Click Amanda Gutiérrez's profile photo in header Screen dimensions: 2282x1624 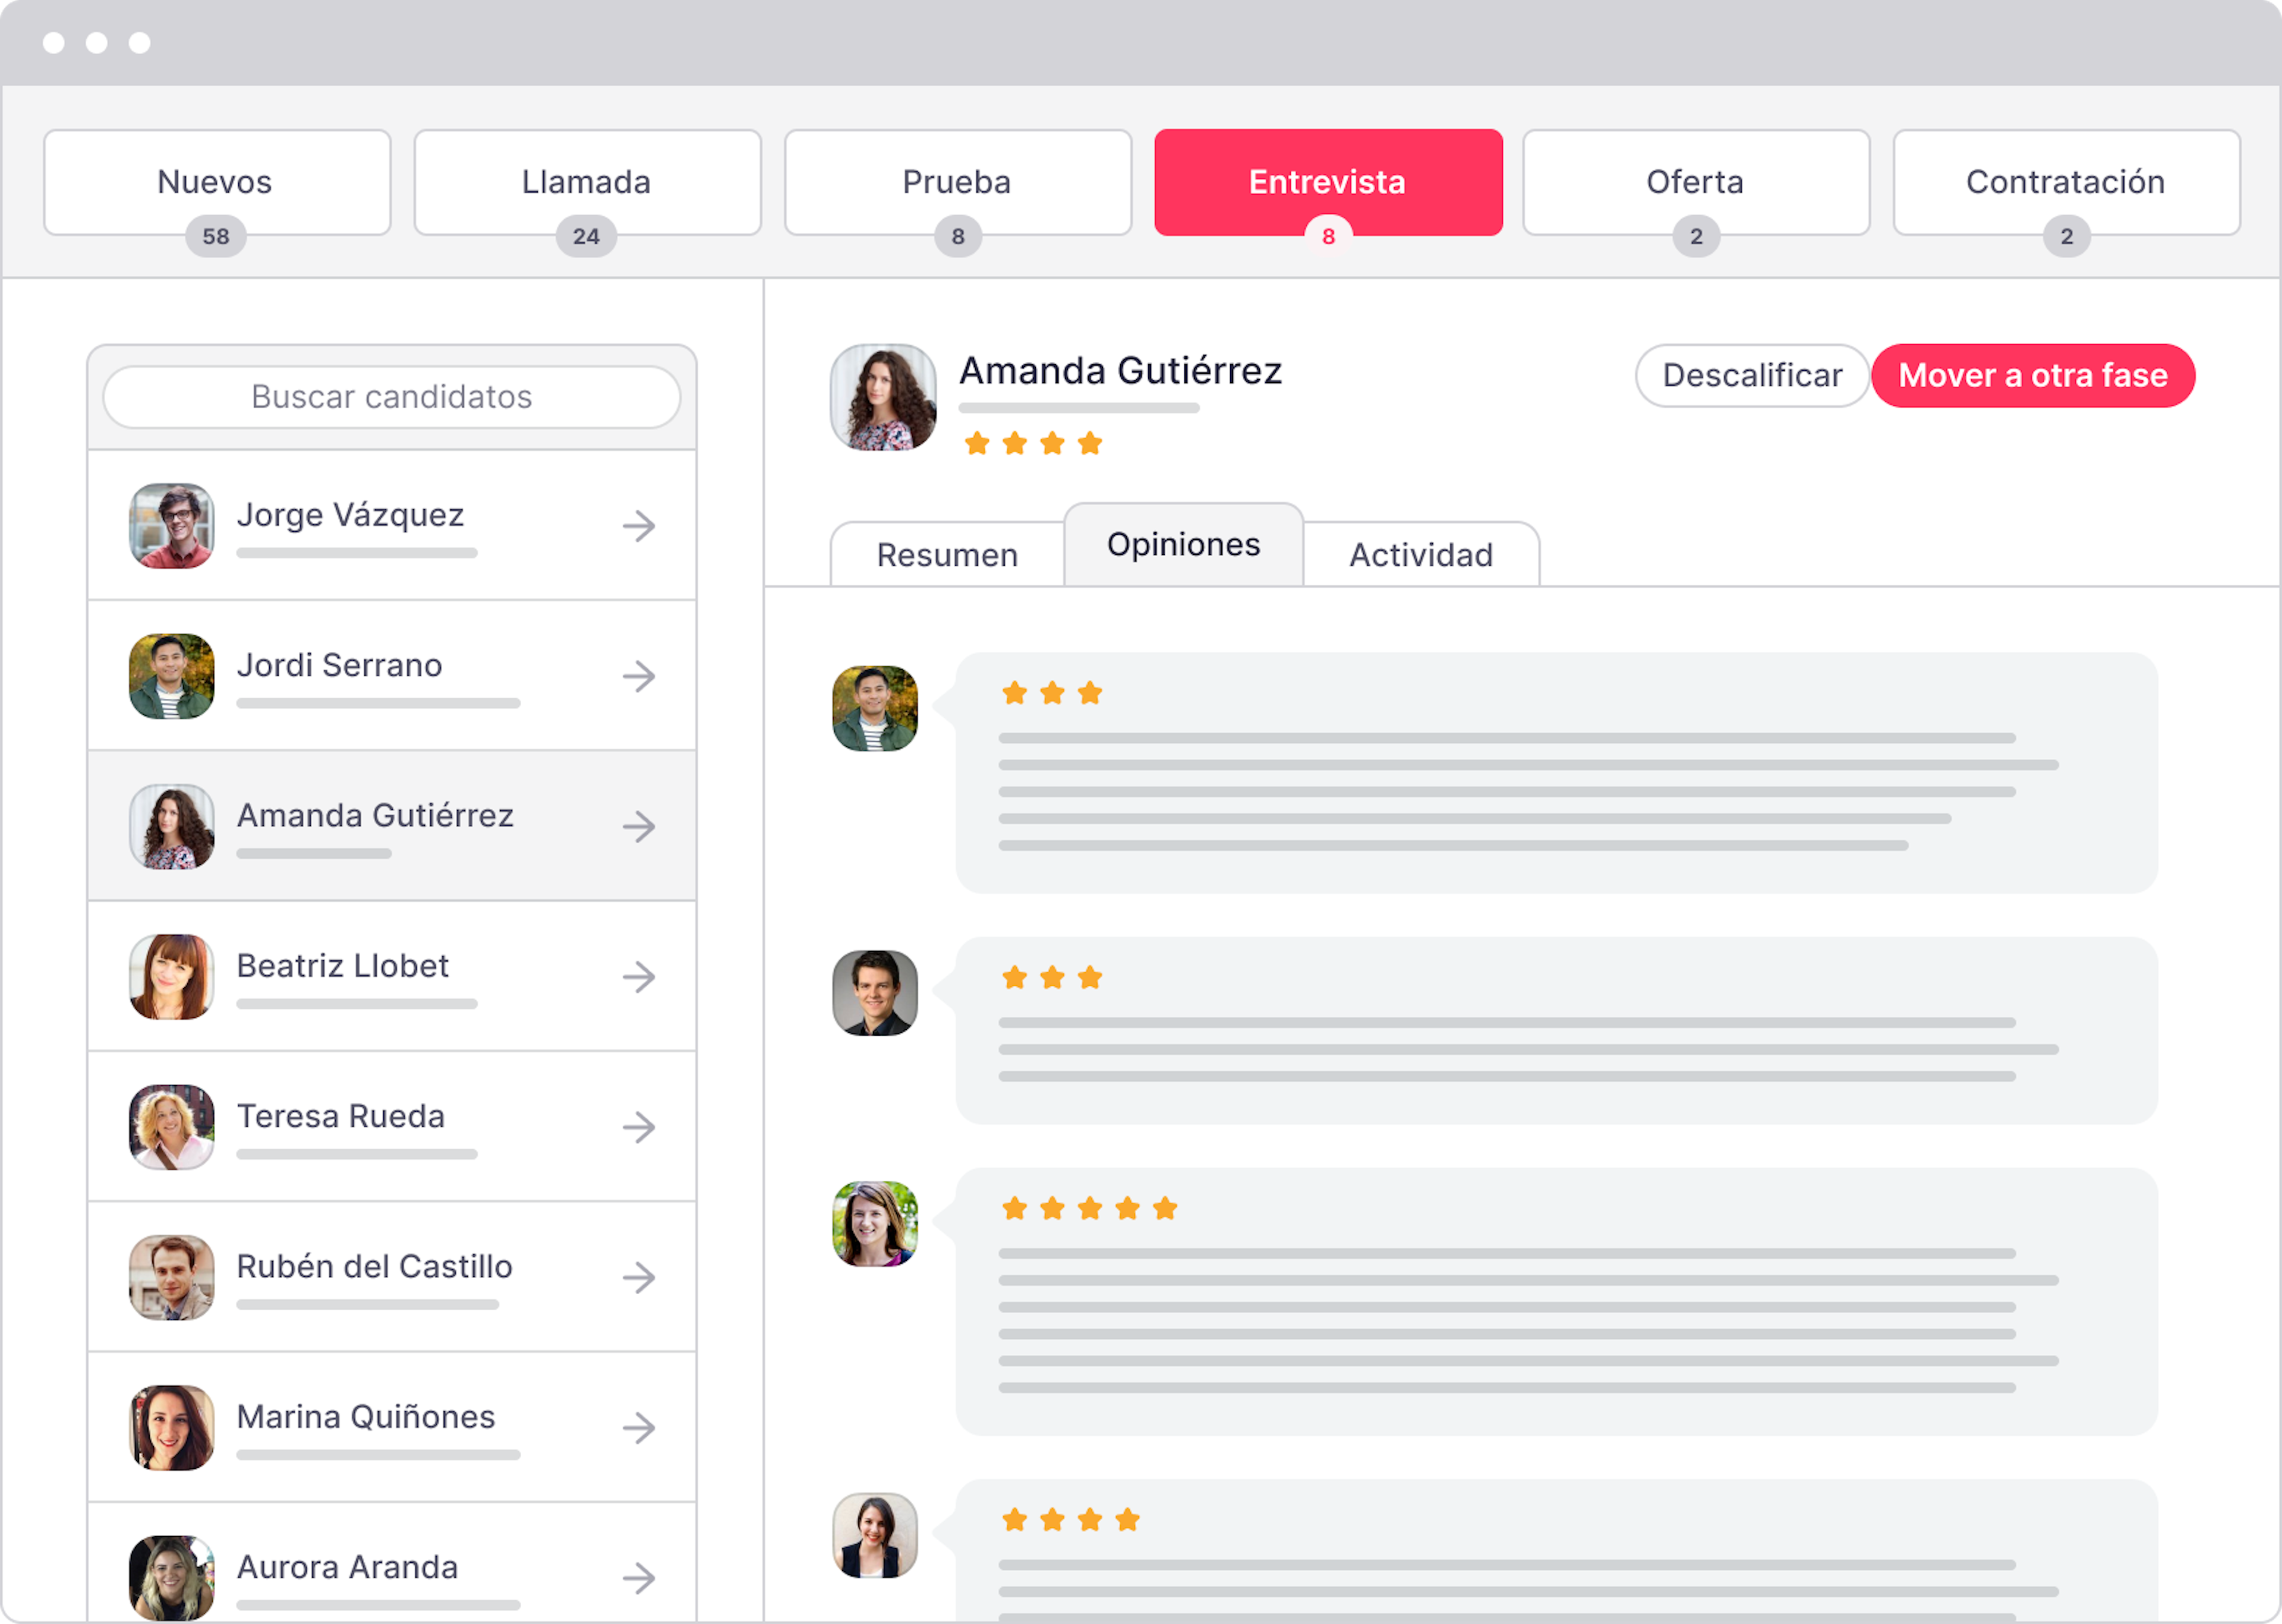click(x=883, y=397)
